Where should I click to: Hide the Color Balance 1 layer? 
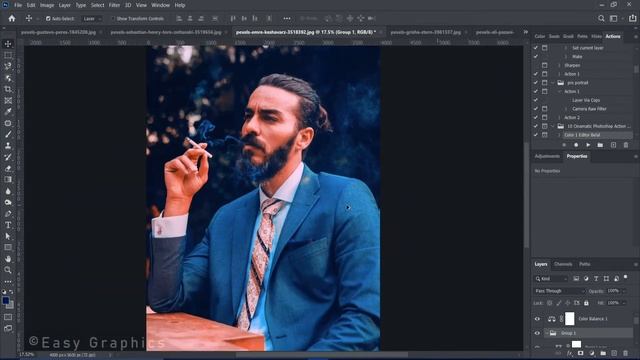(x=537, y=319)
